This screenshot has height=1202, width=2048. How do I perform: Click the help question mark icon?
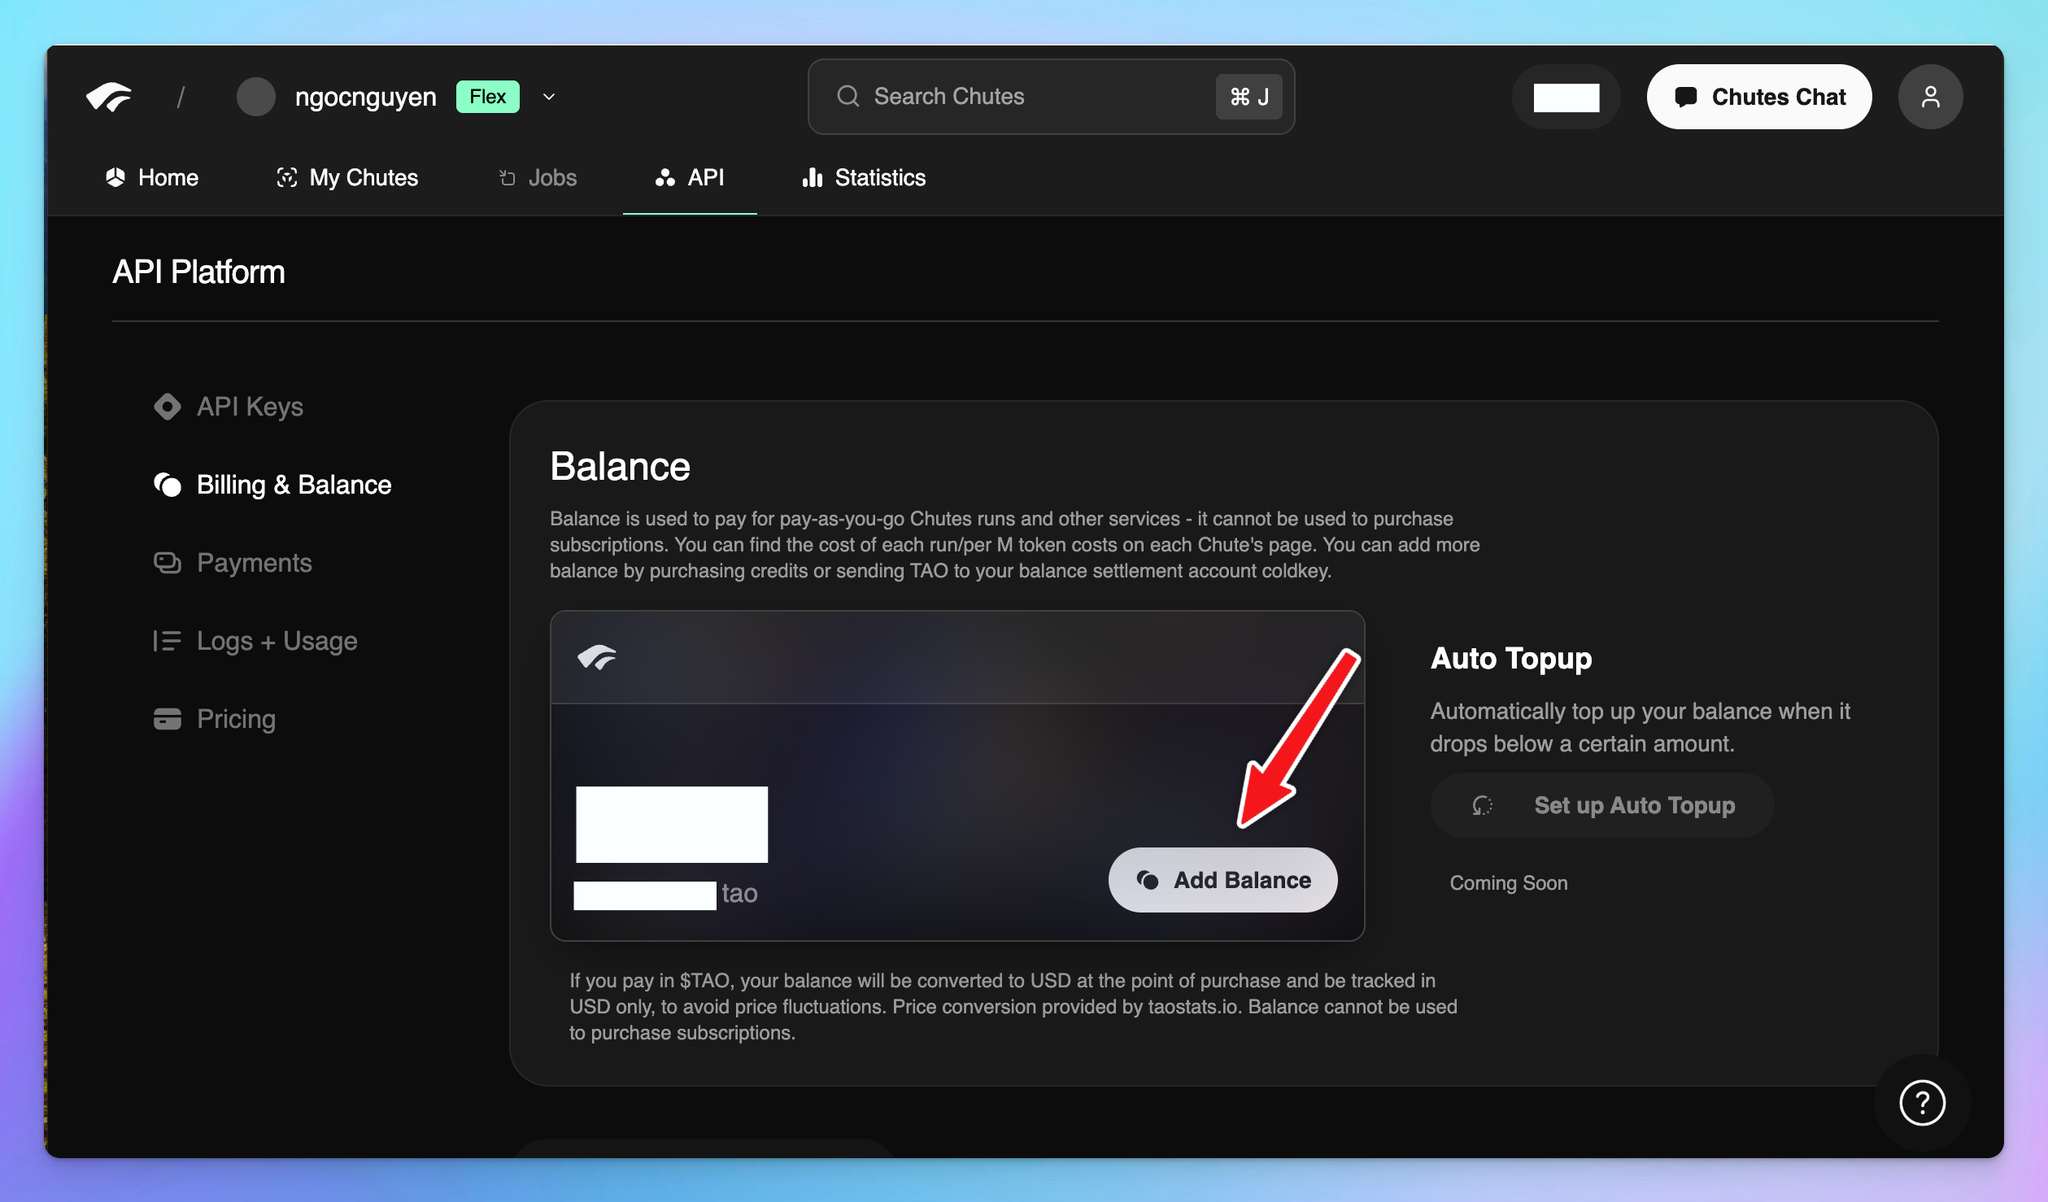[x=1921, y=1103]
